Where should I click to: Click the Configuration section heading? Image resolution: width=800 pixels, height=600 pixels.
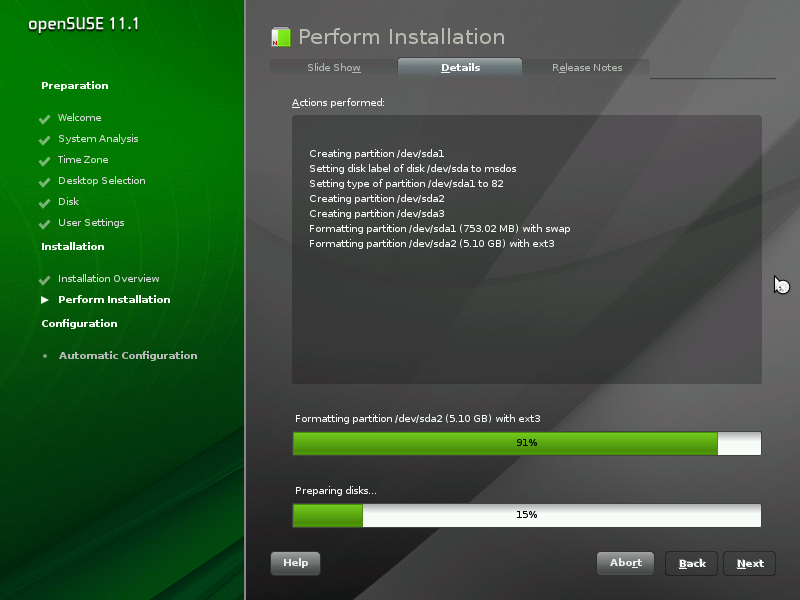click(79, 324)
